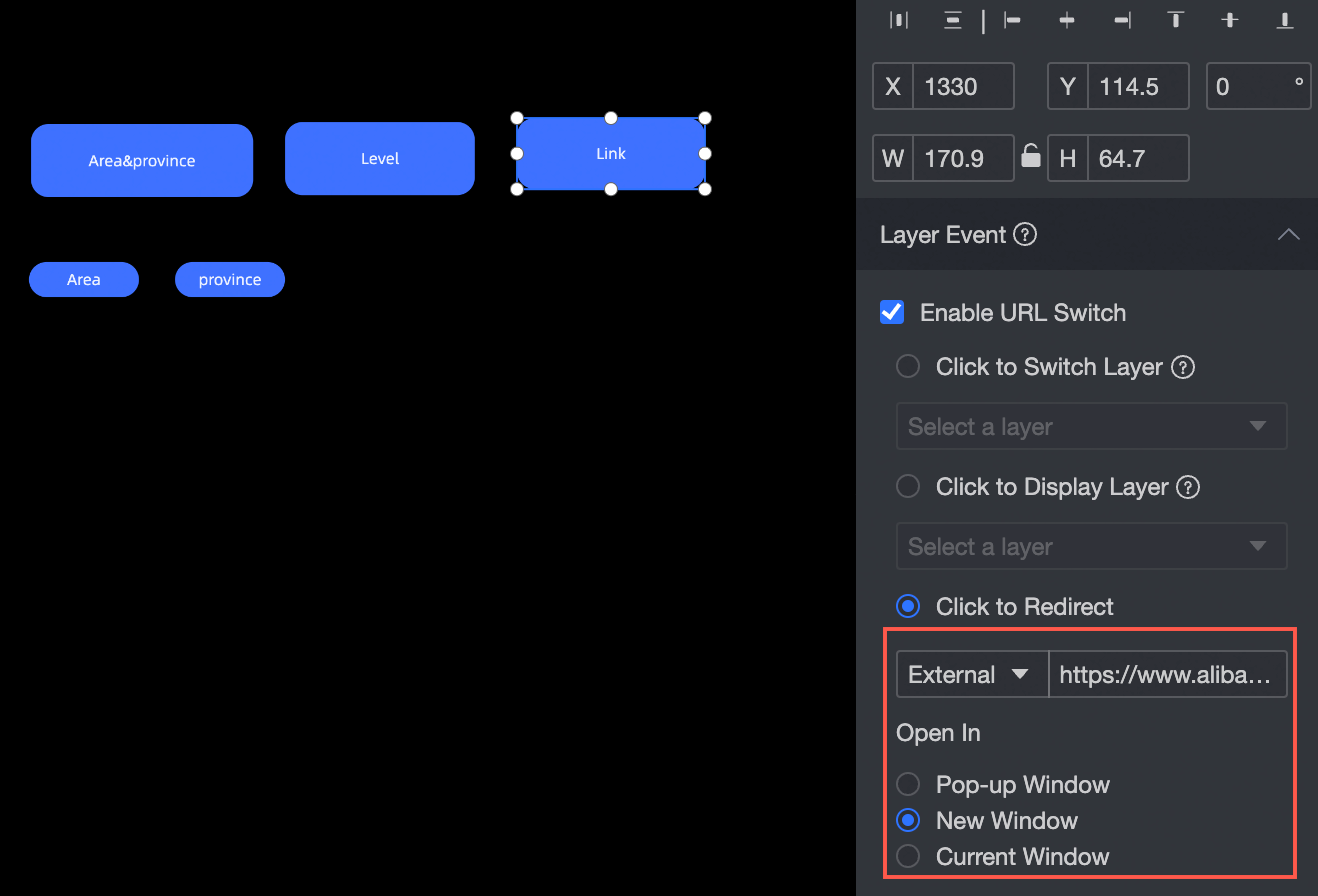Click the H height field
Image resolution: width=1318 pixels, height=896 pixels.
pos(1138,158)
